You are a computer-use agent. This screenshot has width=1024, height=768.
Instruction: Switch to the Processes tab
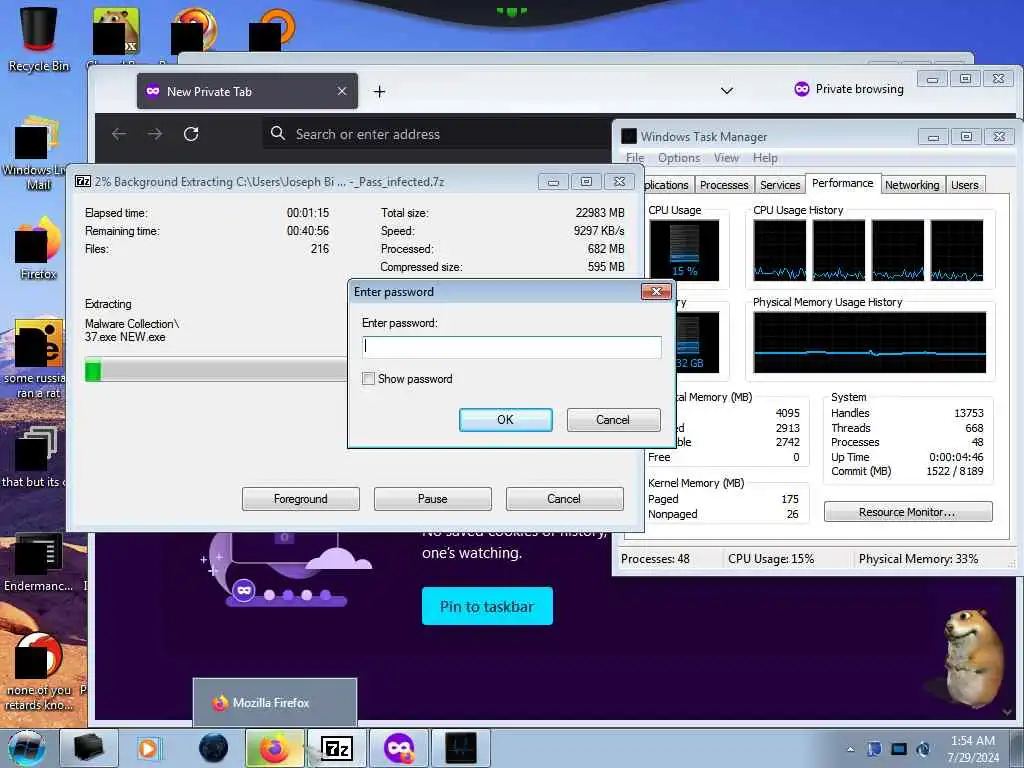pyautogui.click(x=724, y=185)
